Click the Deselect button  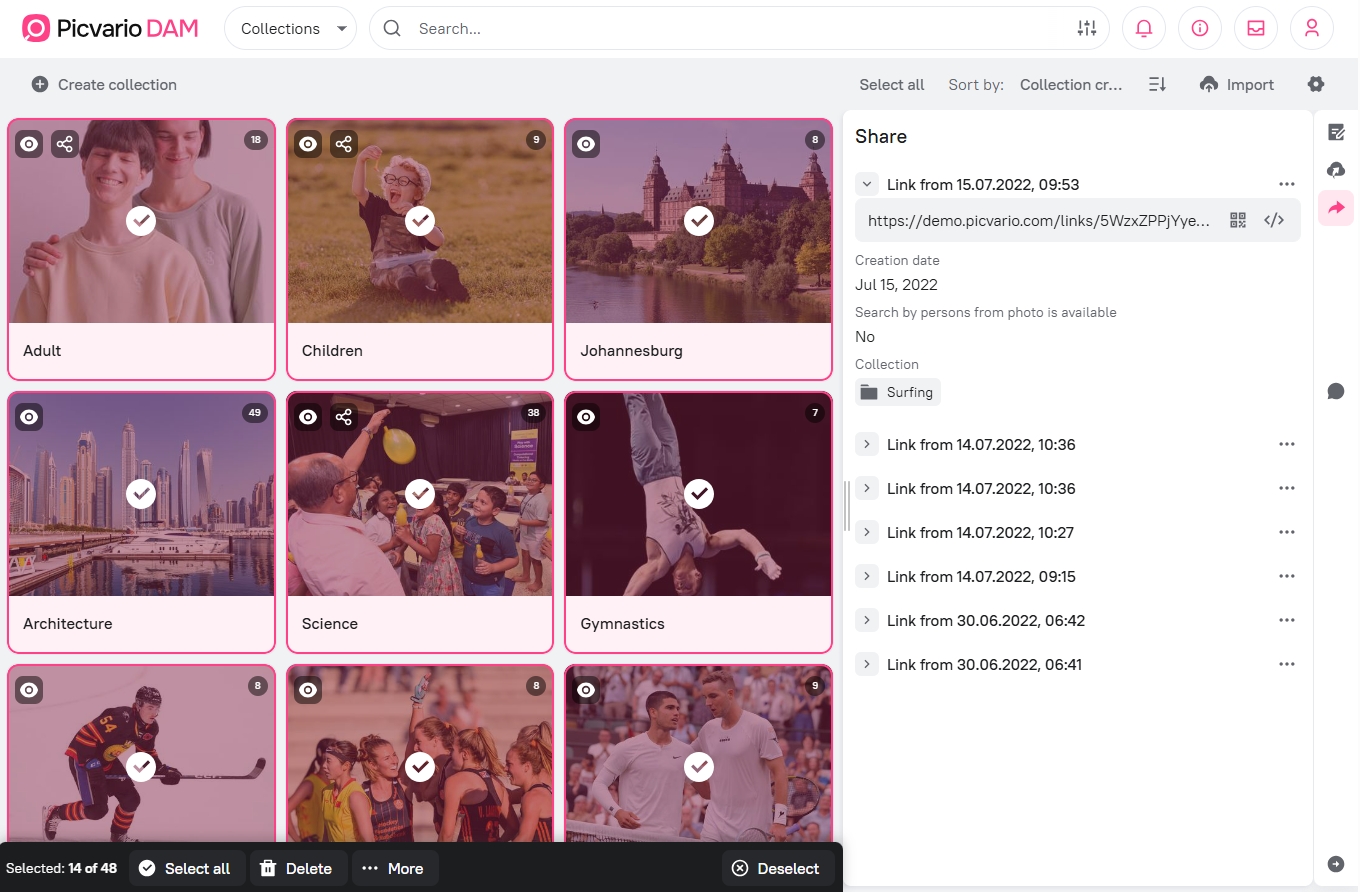[x=778, y=868]
